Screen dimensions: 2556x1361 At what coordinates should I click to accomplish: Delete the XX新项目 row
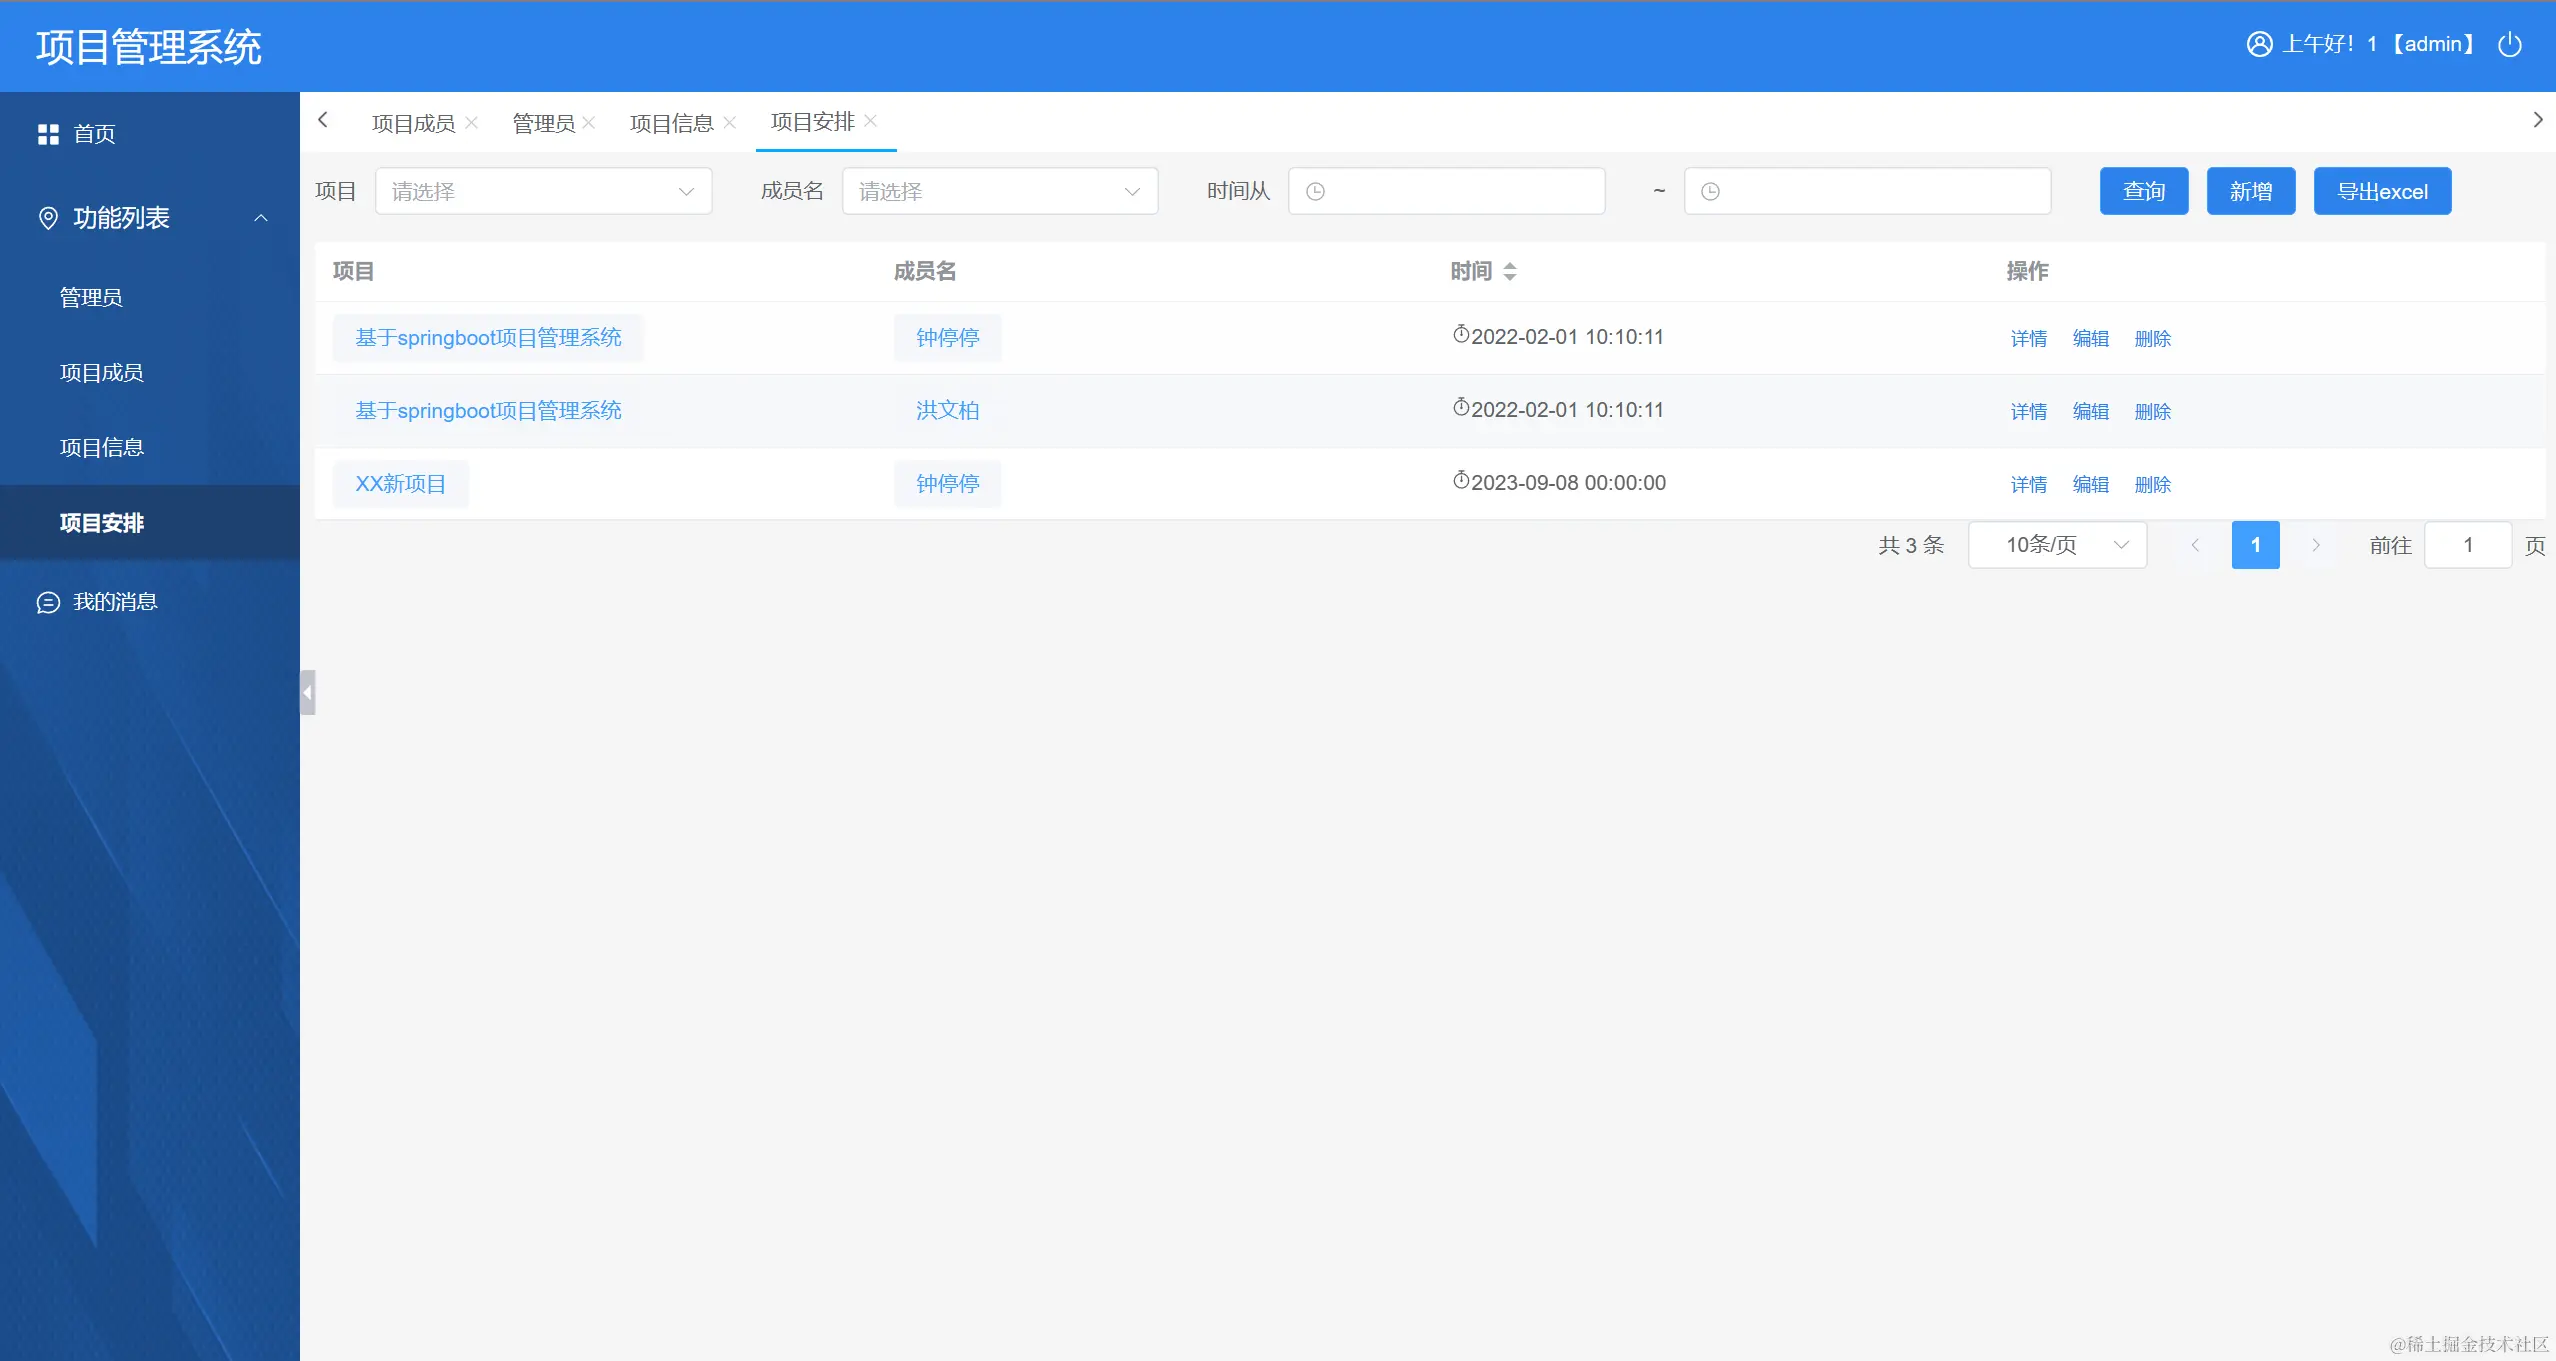click(x=2152, y=485)
